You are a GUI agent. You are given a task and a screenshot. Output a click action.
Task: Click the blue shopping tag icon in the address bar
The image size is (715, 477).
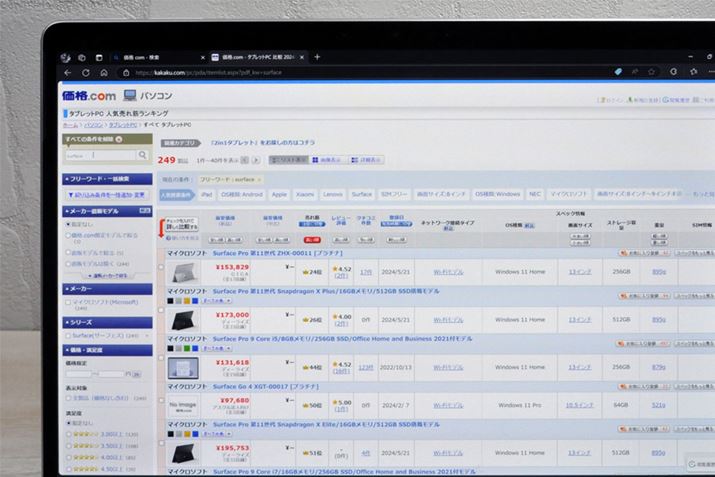618,72
